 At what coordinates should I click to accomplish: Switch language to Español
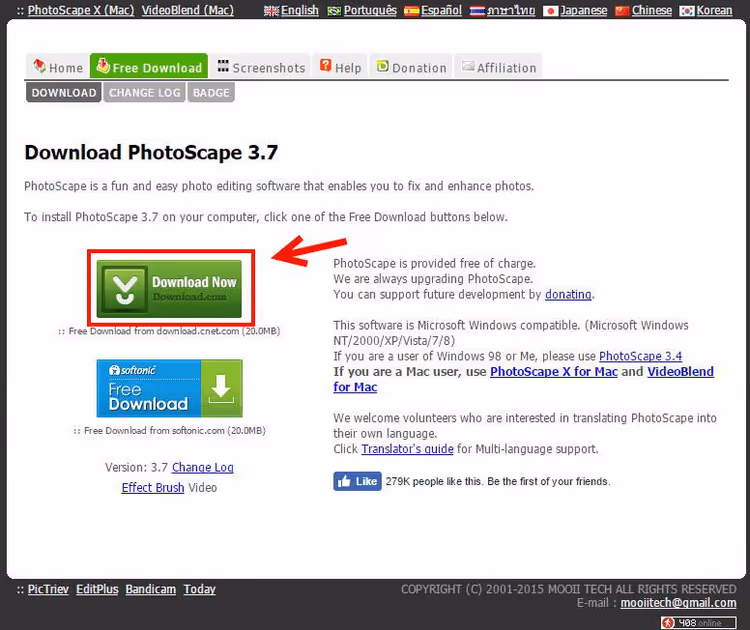[x=441, y=10]
